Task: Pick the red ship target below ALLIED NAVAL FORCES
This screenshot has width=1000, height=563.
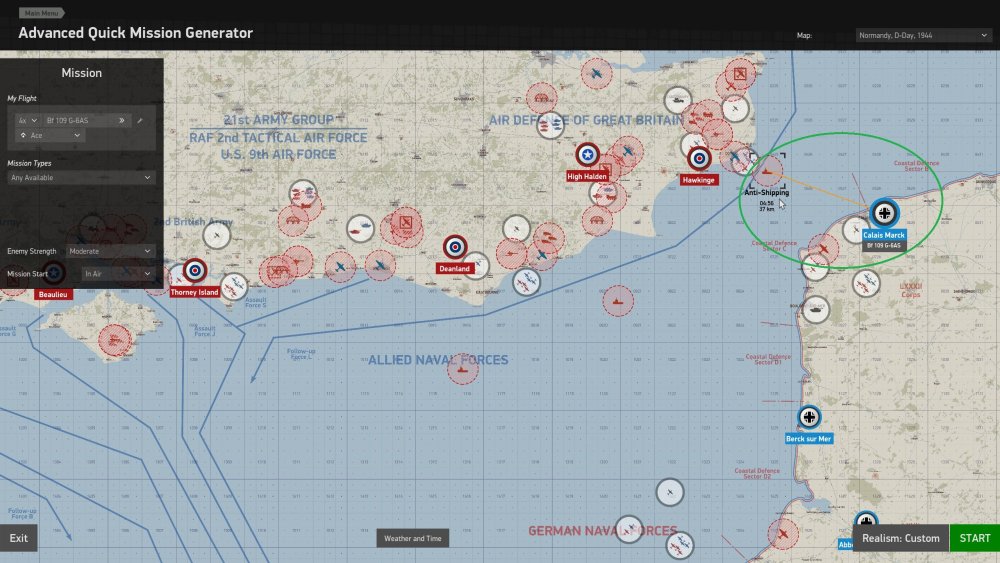Action: click(x=462, y=369)
